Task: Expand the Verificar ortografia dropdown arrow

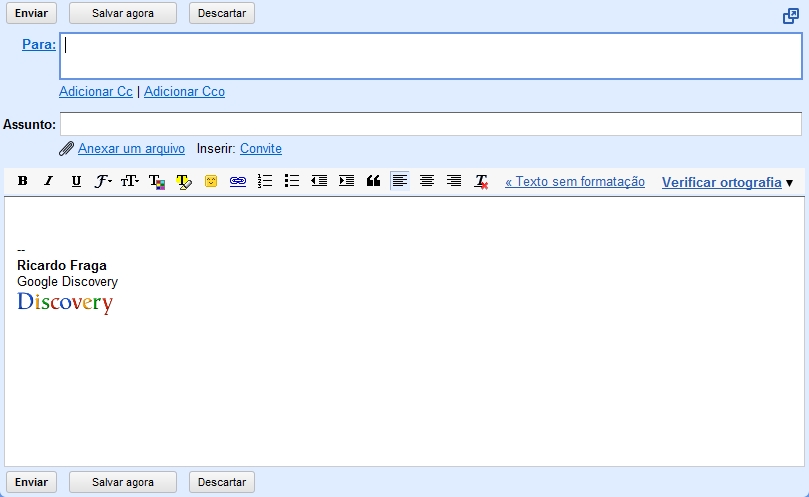Action: (x=789, y=183)
